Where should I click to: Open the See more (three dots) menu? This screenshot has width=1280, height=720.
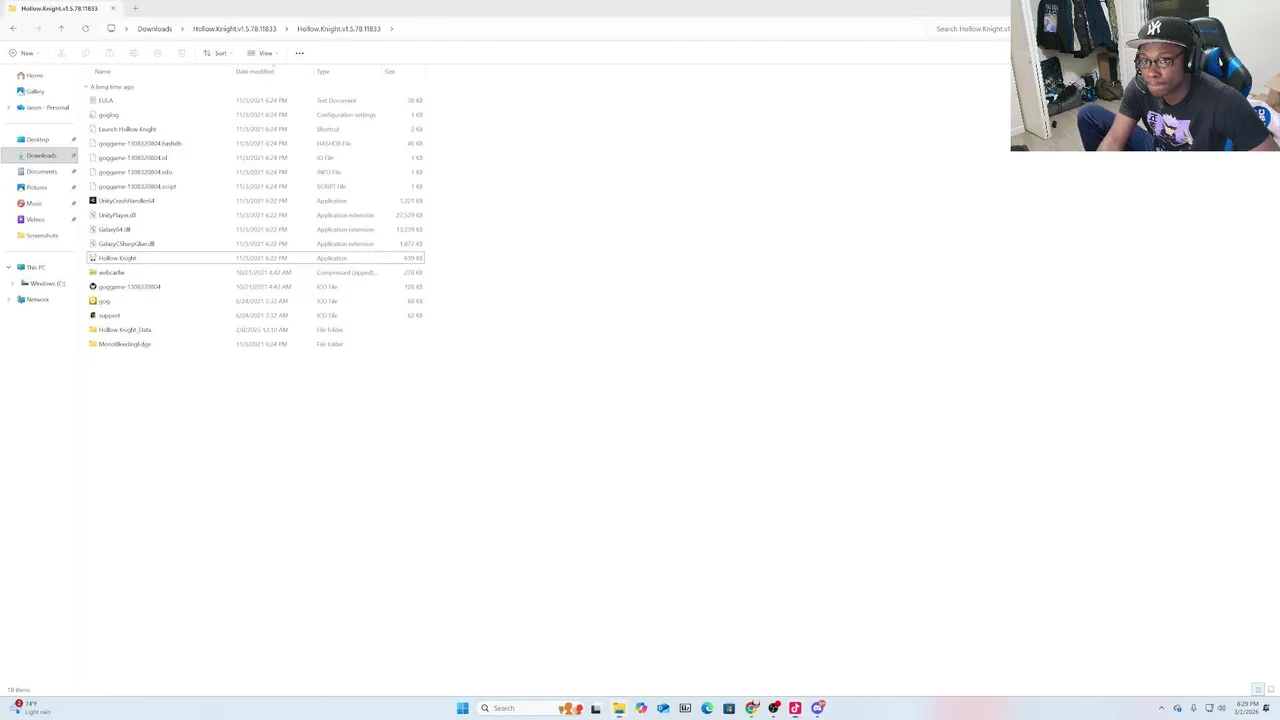[x=299, y=53]
